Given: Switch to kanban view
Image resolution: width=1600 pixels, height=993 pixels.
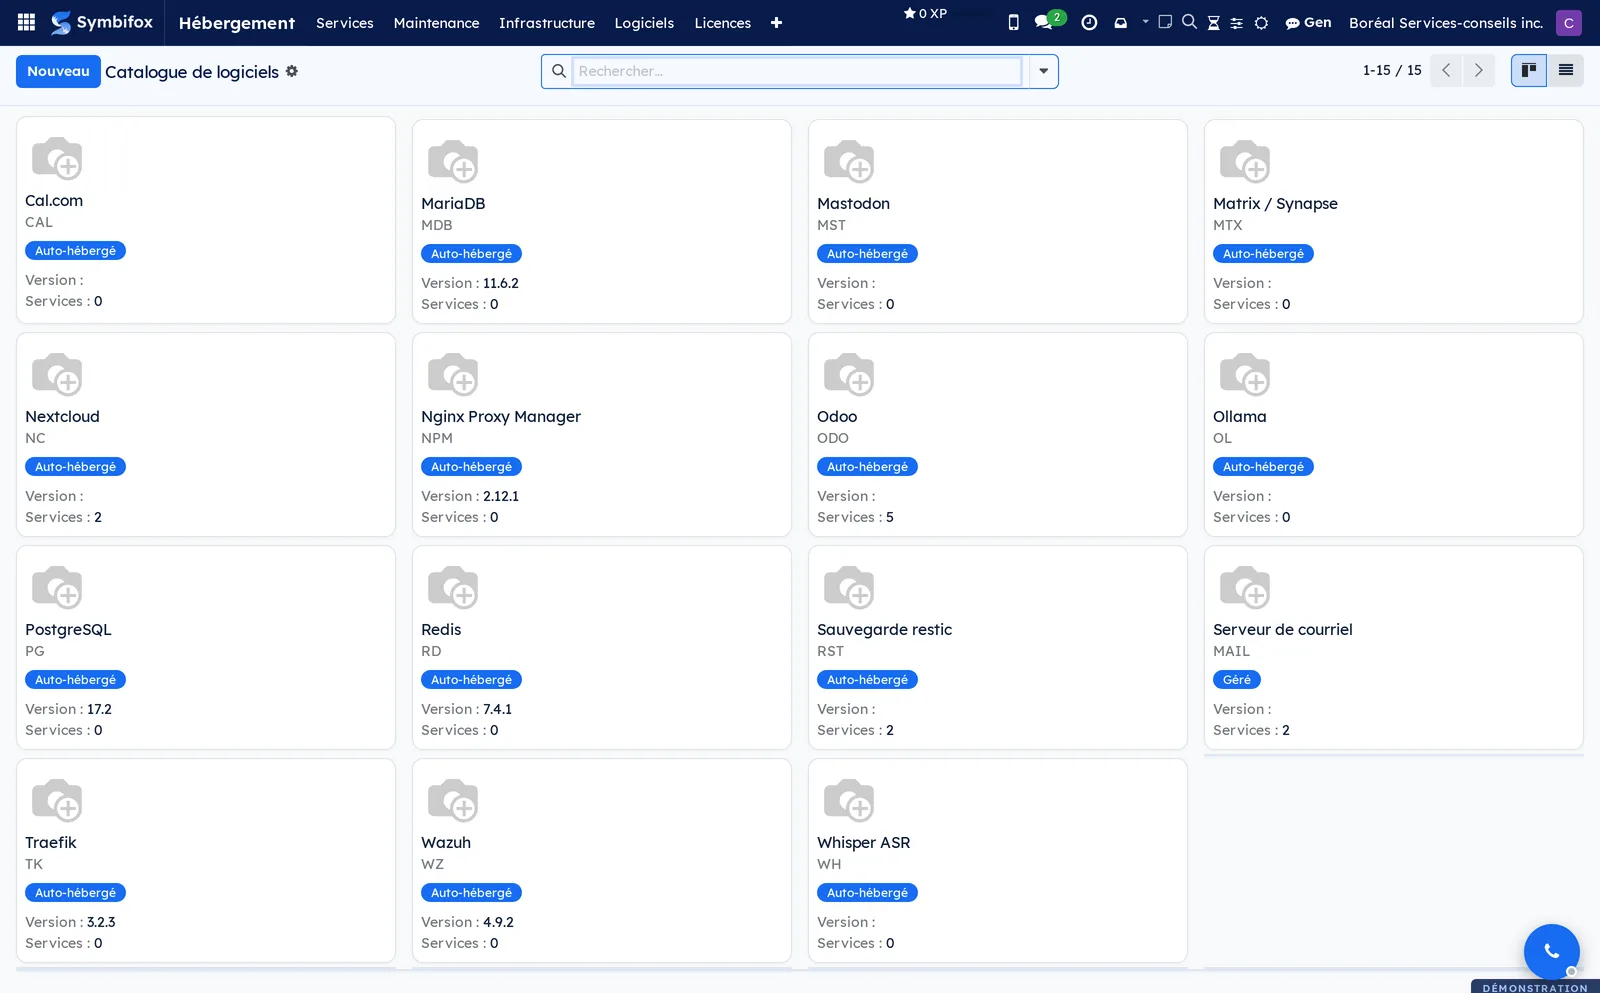Looking at the screenshot, I should (x=1529, y=70).
